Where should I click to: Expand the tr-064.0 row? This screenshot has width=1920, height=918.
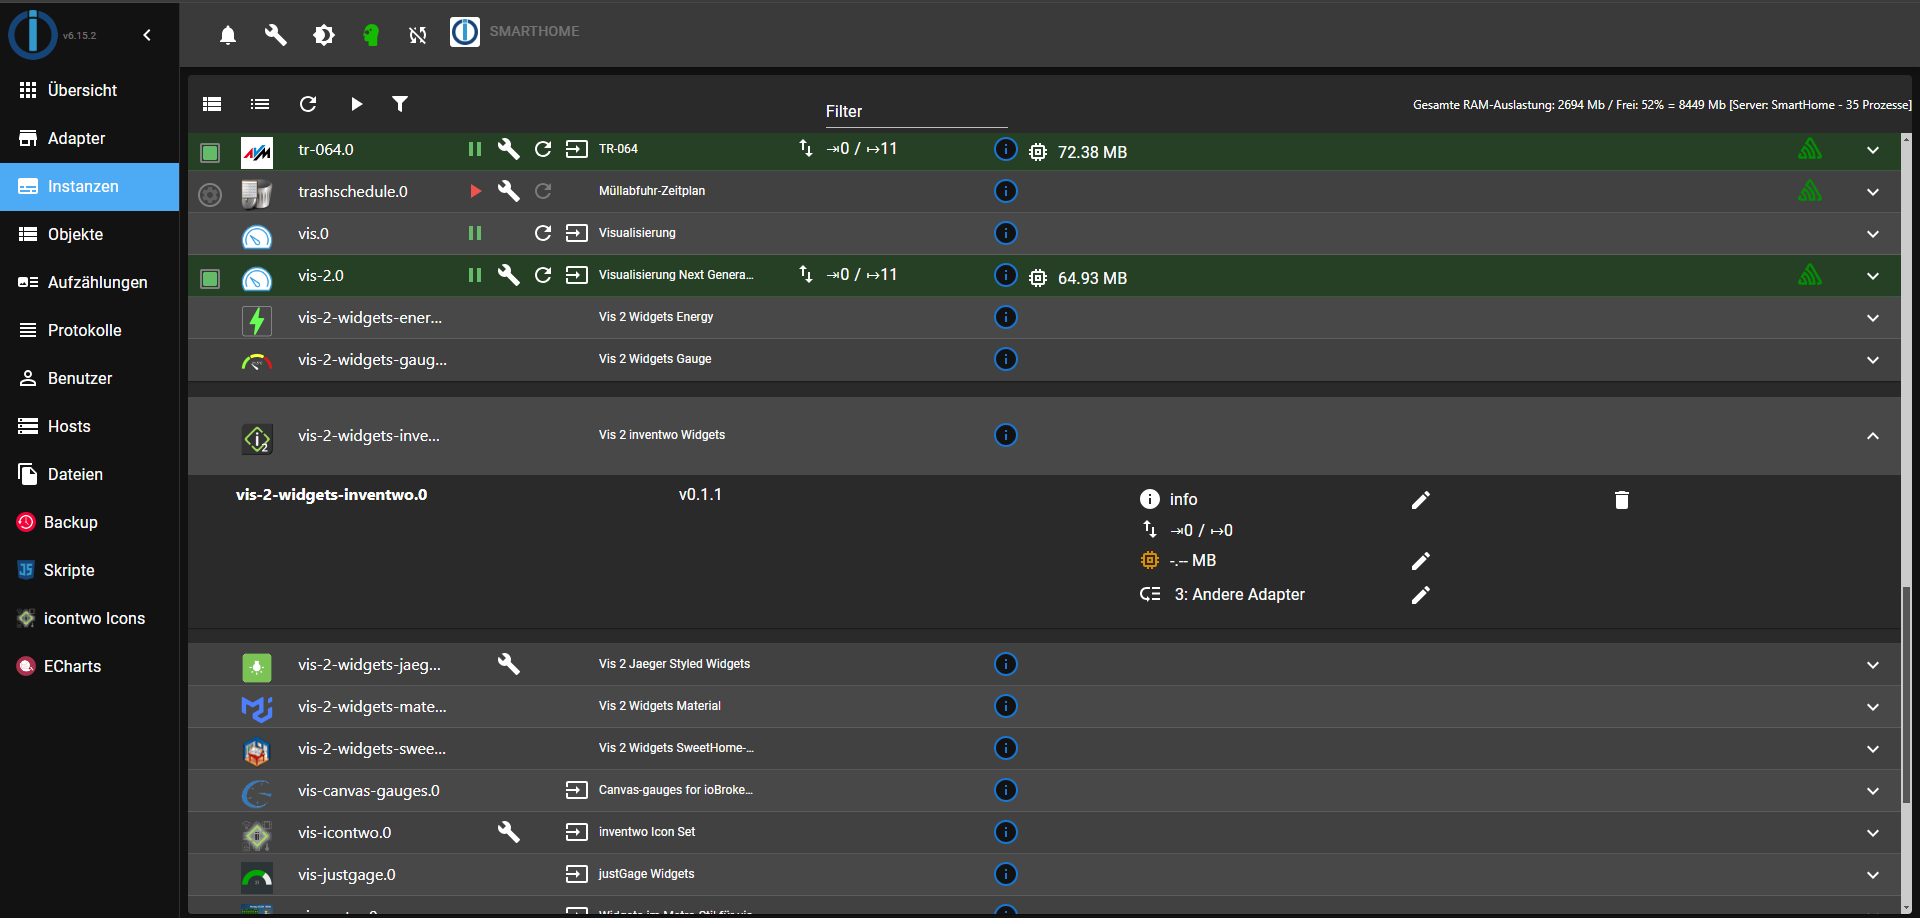pos(1873,150)
